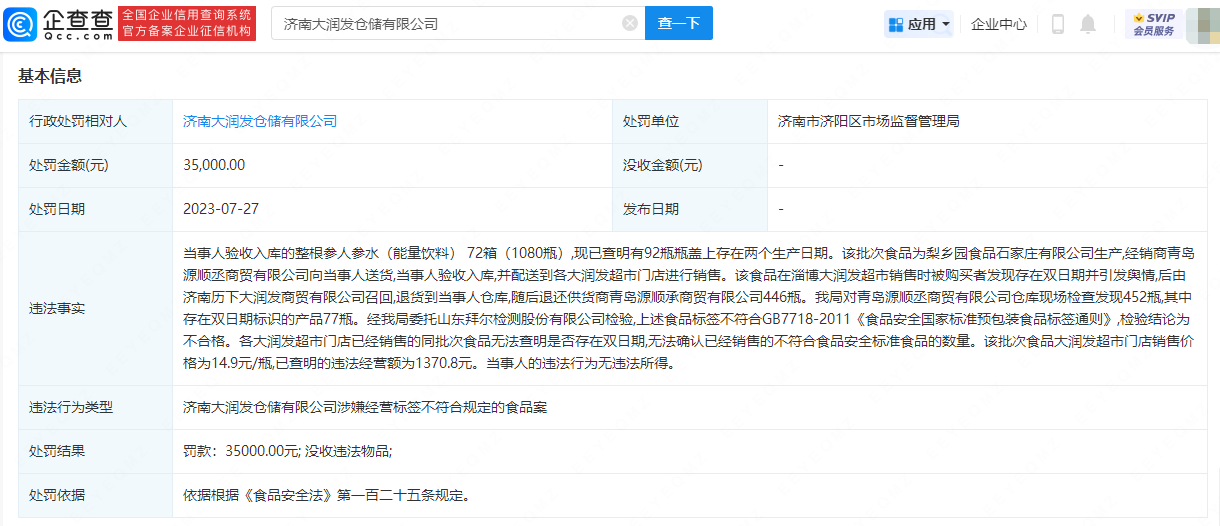Select the 发布日期 label cell
The width and height of the screenshot is (1220, 526).
690,209
